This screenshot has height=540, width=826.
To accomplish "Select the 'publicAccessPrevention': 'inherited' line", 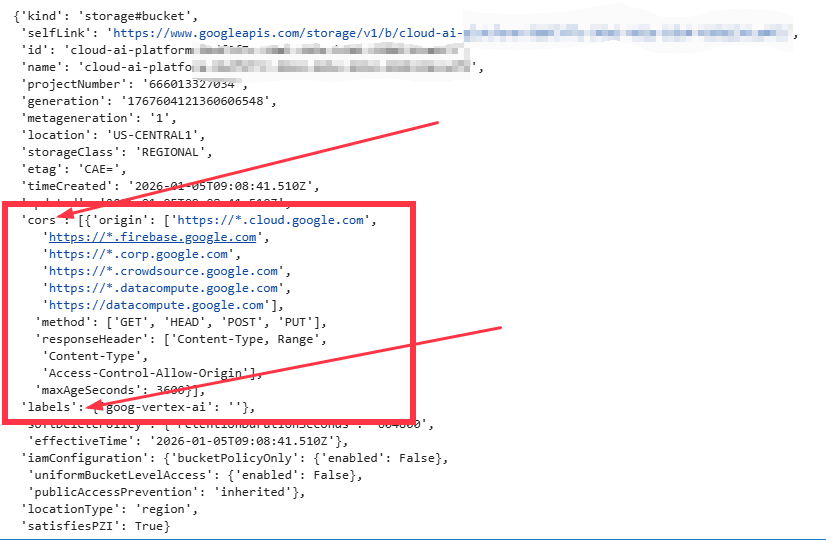I will [x=166, y=492].
